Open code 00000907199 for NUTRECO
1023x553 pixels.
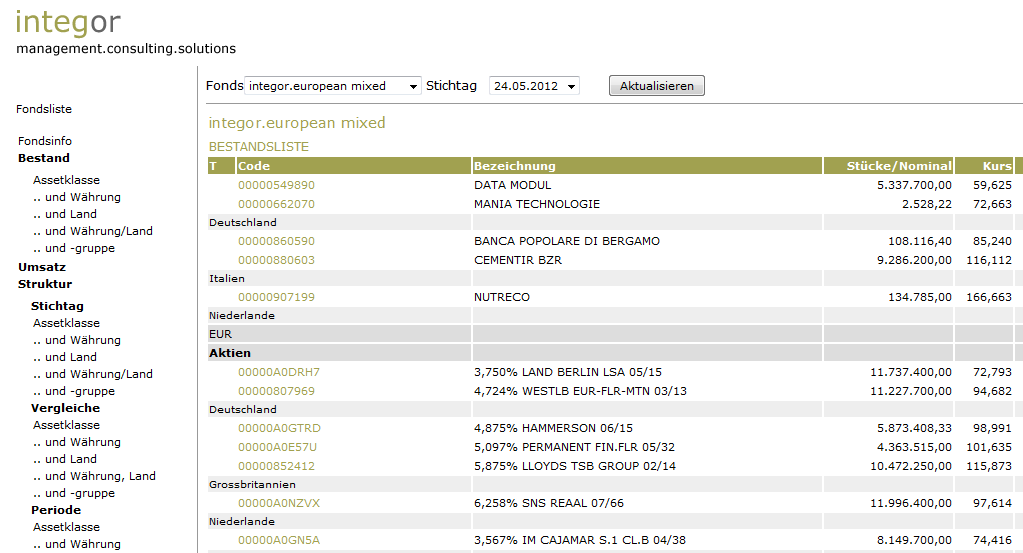tap(276, 297)
